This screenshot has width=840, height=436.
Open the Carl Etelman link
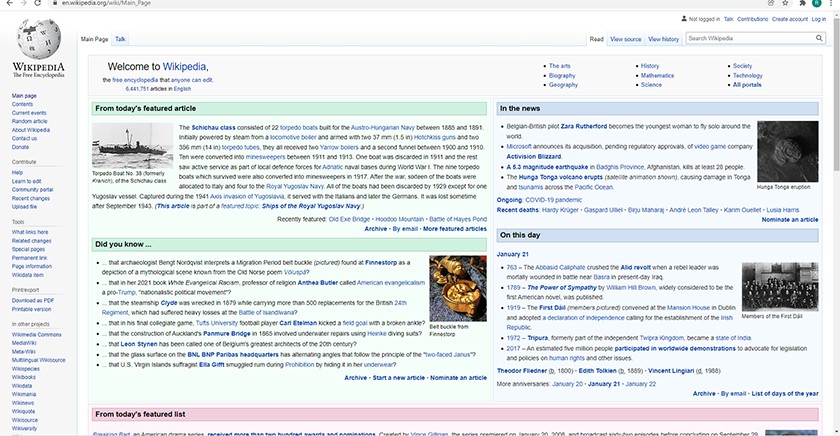pyautogui.click(x=298, y=323)
